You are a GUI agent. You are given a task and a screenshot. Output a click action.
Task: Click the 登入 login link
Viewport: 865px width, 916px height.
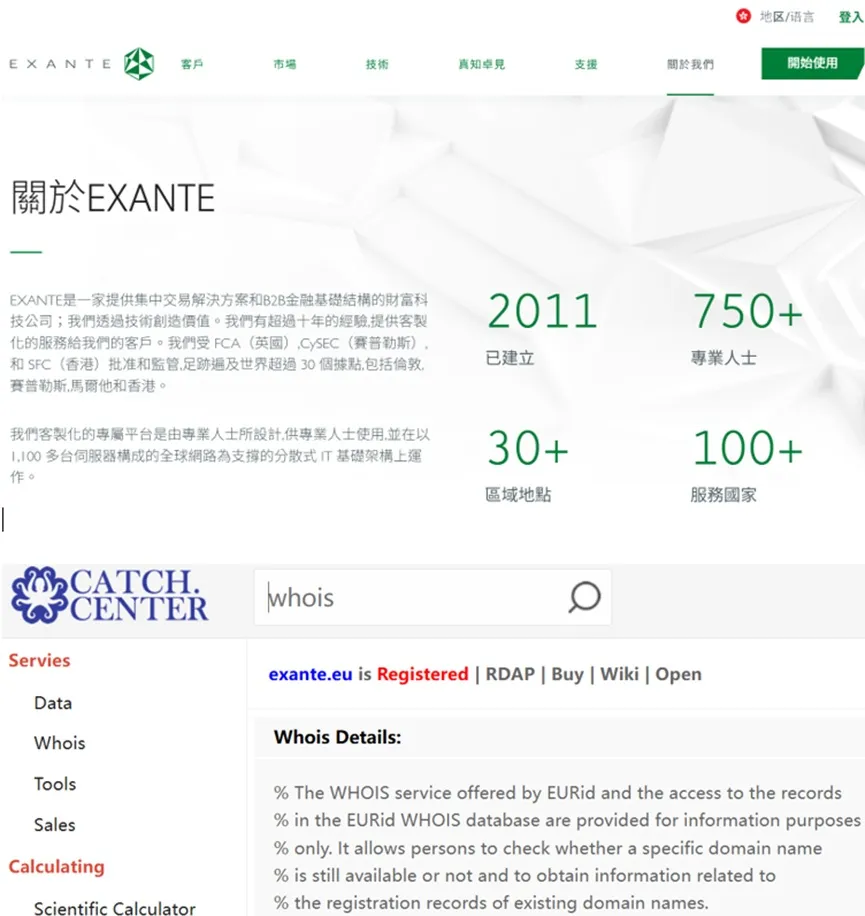pos(851,17)
